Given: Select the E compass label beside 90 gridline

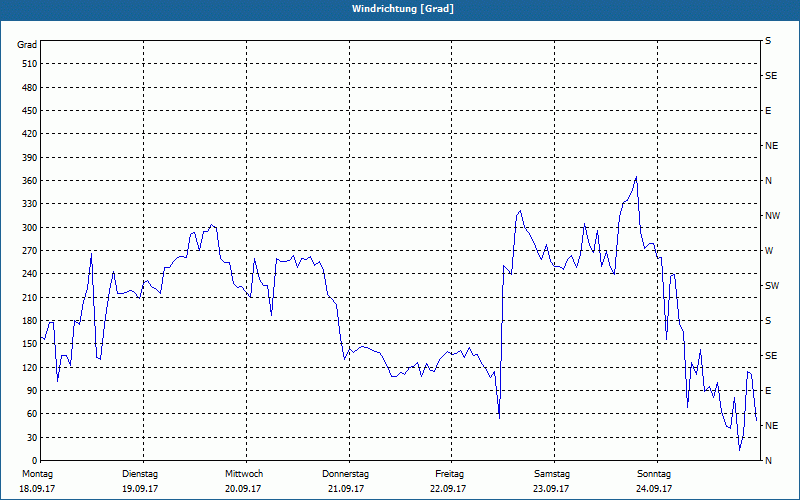Looking at the screenshot, I should click(768, 391).
